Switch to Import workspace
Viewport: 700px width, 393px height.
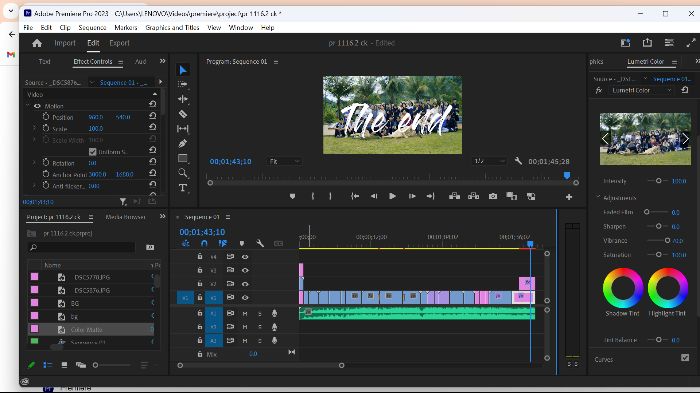coord(65,43)
